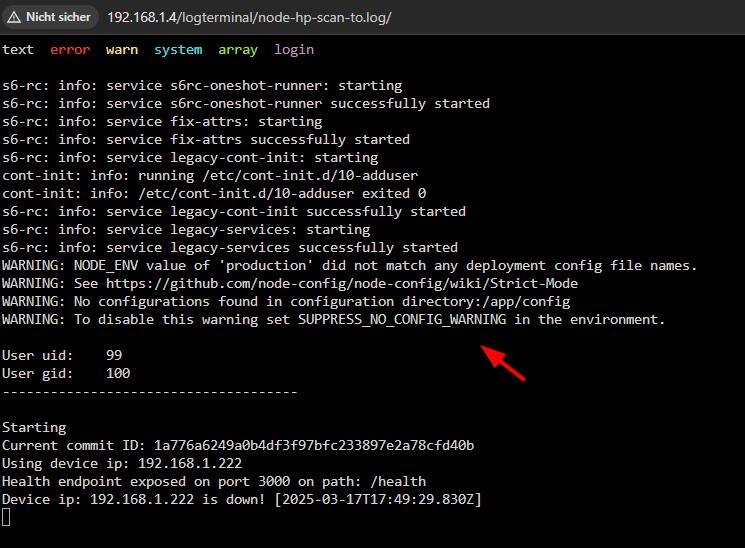Click the 'User uid: 99' line
The image size is (745, 548).
click(x=62, y=356)
